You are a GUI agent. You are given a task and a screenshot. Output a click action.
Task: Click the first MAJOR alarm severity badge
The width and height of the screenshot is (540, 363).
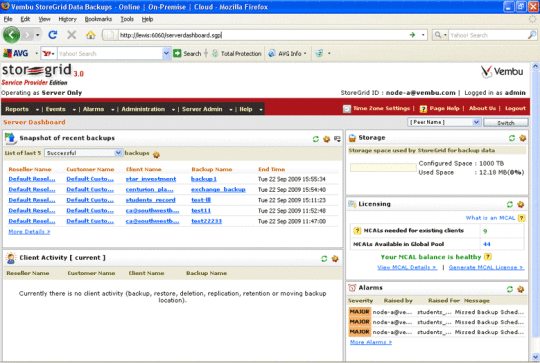tap(359, 312)
